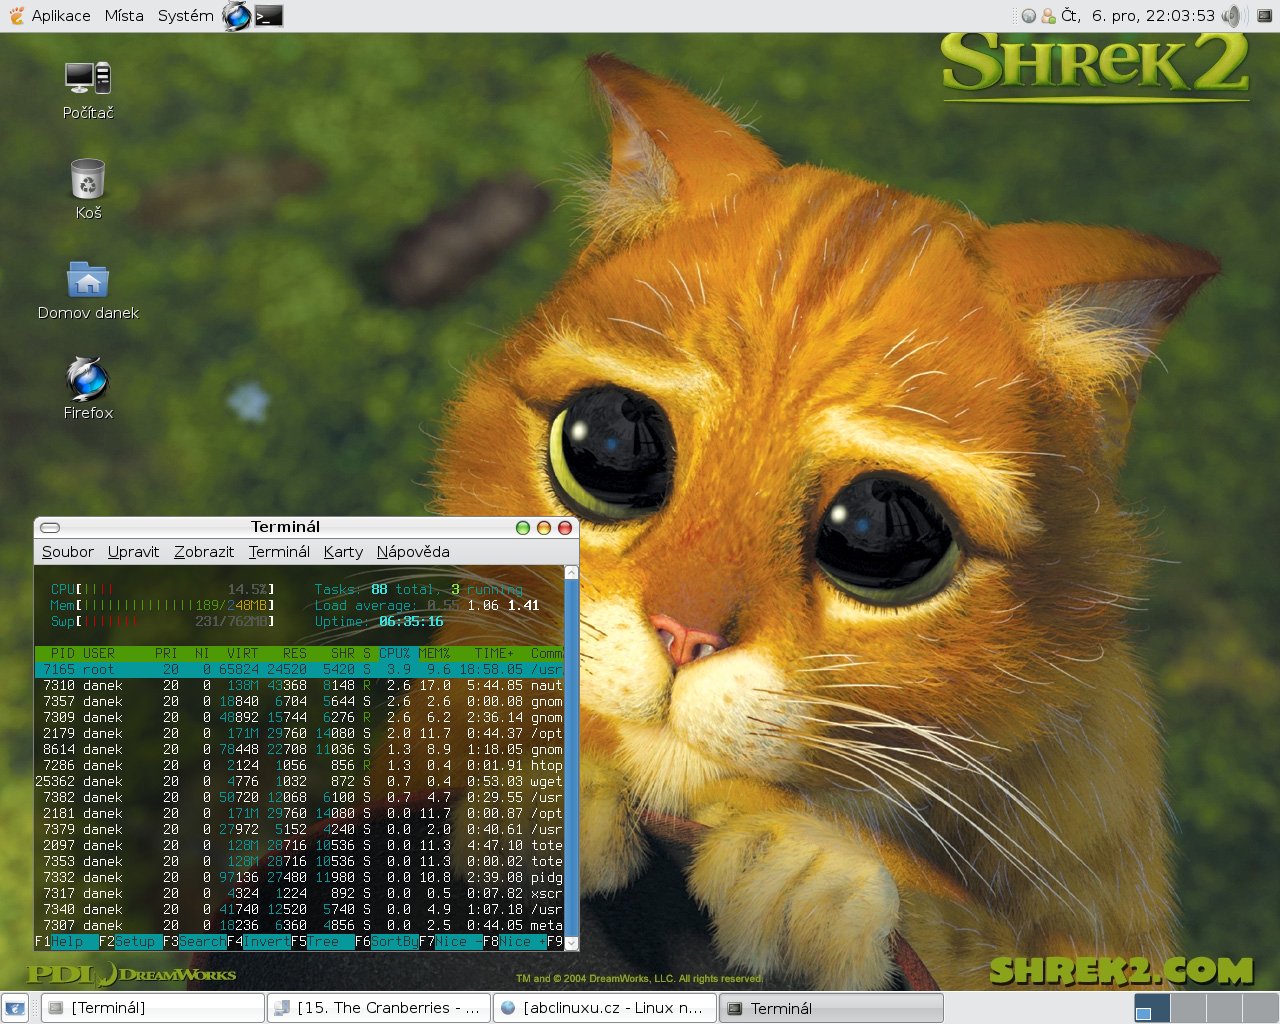1280x1024 pixels.
Task: Open the Místa menu
Action: pos(124,15)
